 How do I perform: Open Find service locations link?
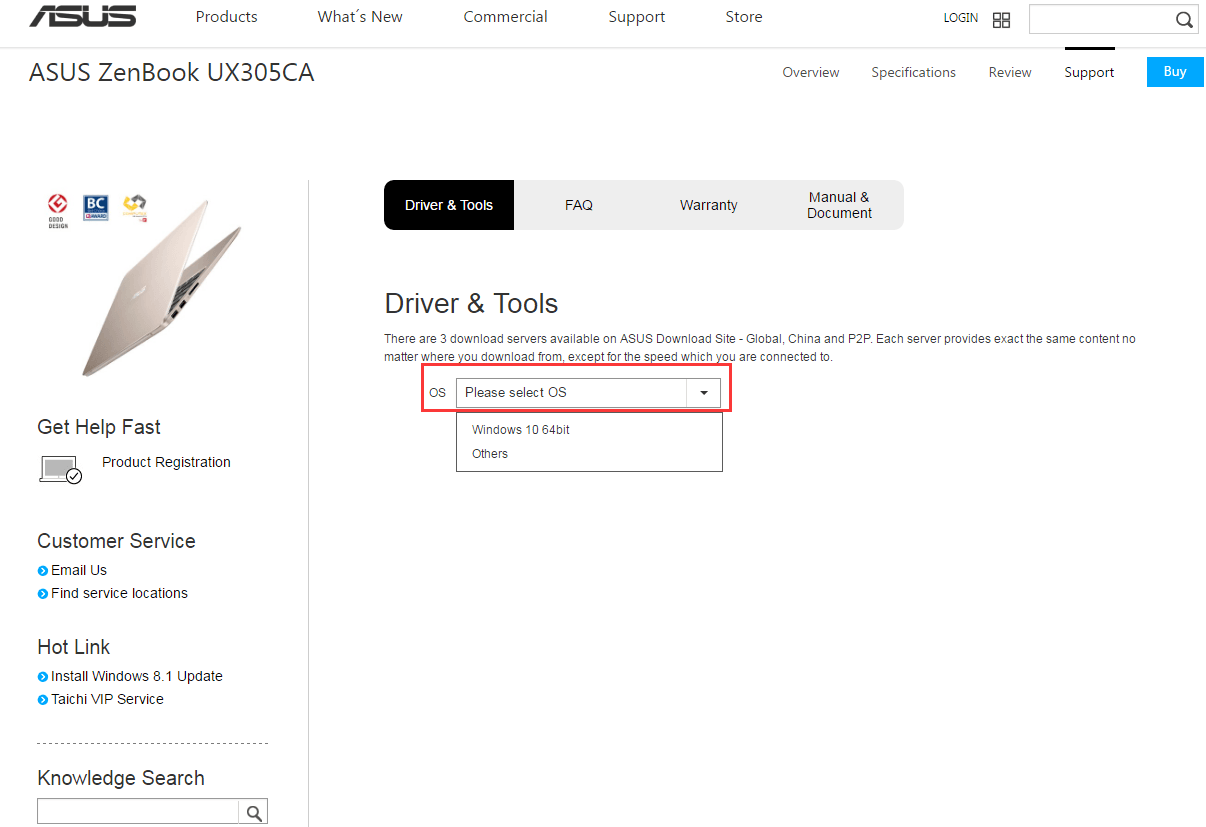tap(119, 593)
